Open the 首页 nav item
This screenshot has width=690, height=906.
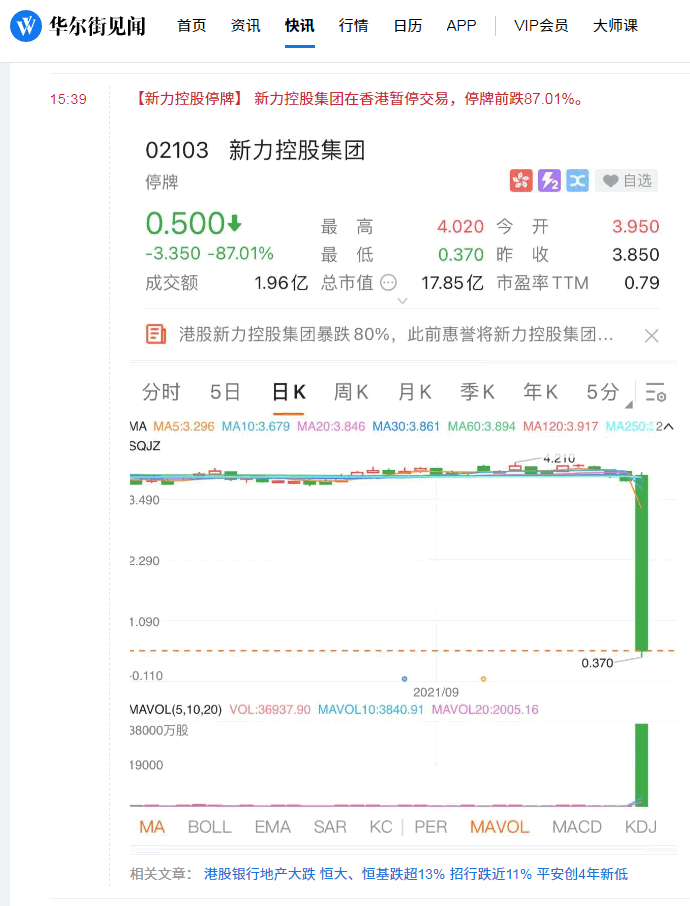[191, 26]
